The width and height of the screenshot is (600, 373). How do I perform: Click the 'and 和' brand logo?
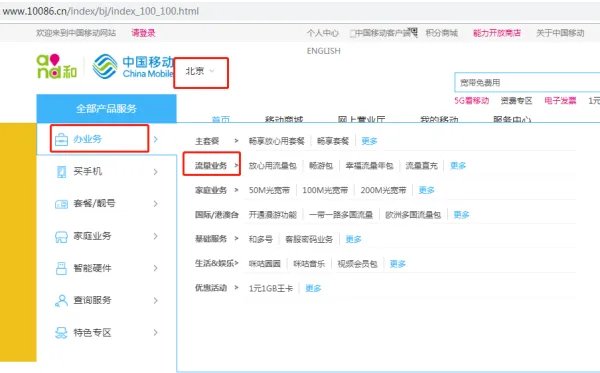(57, 67)
